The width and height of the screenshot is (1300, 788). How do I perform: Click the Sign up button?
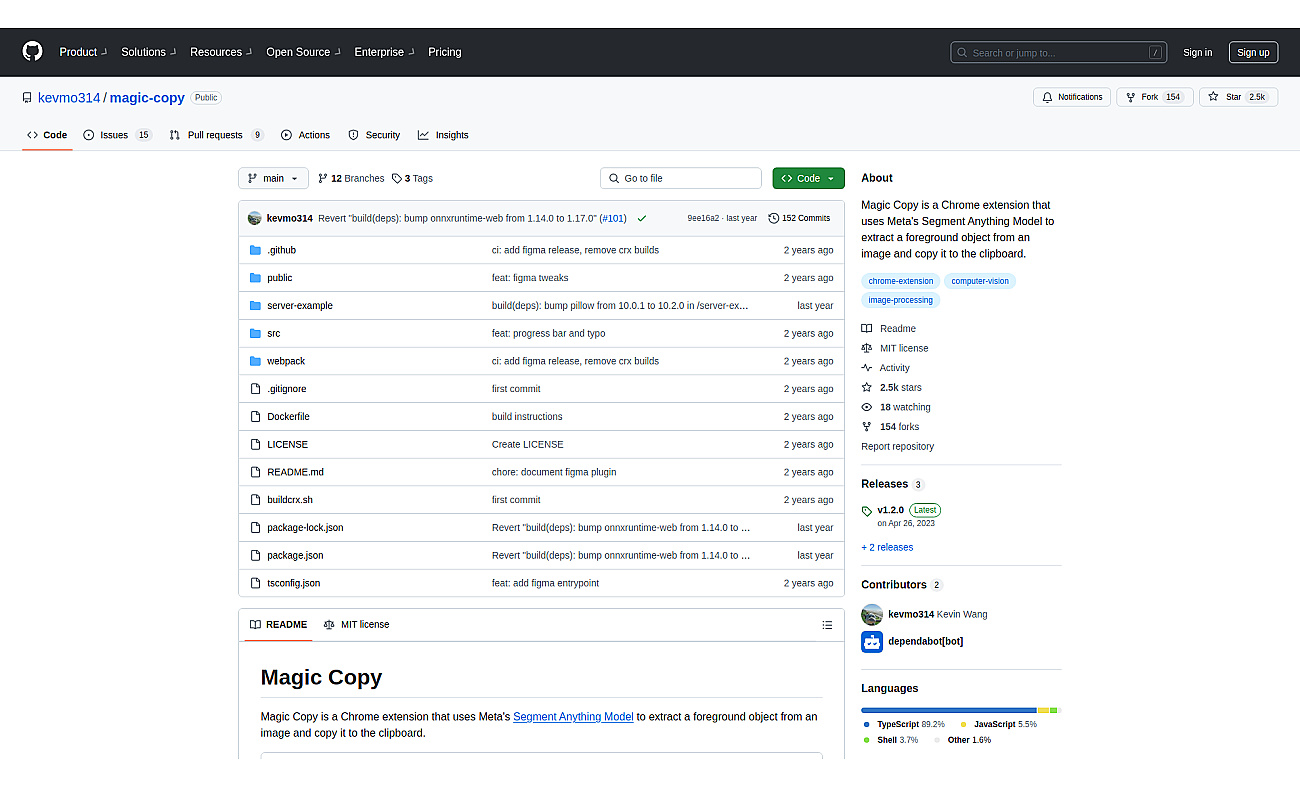[x=1253, y=53]
